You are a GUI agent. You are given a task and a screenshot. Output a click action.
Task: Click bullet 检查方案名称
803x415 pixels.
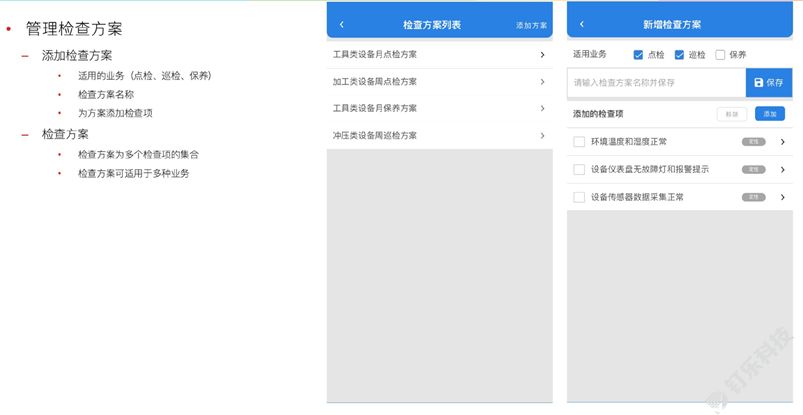pyautogui.click(x=106, y=94)
